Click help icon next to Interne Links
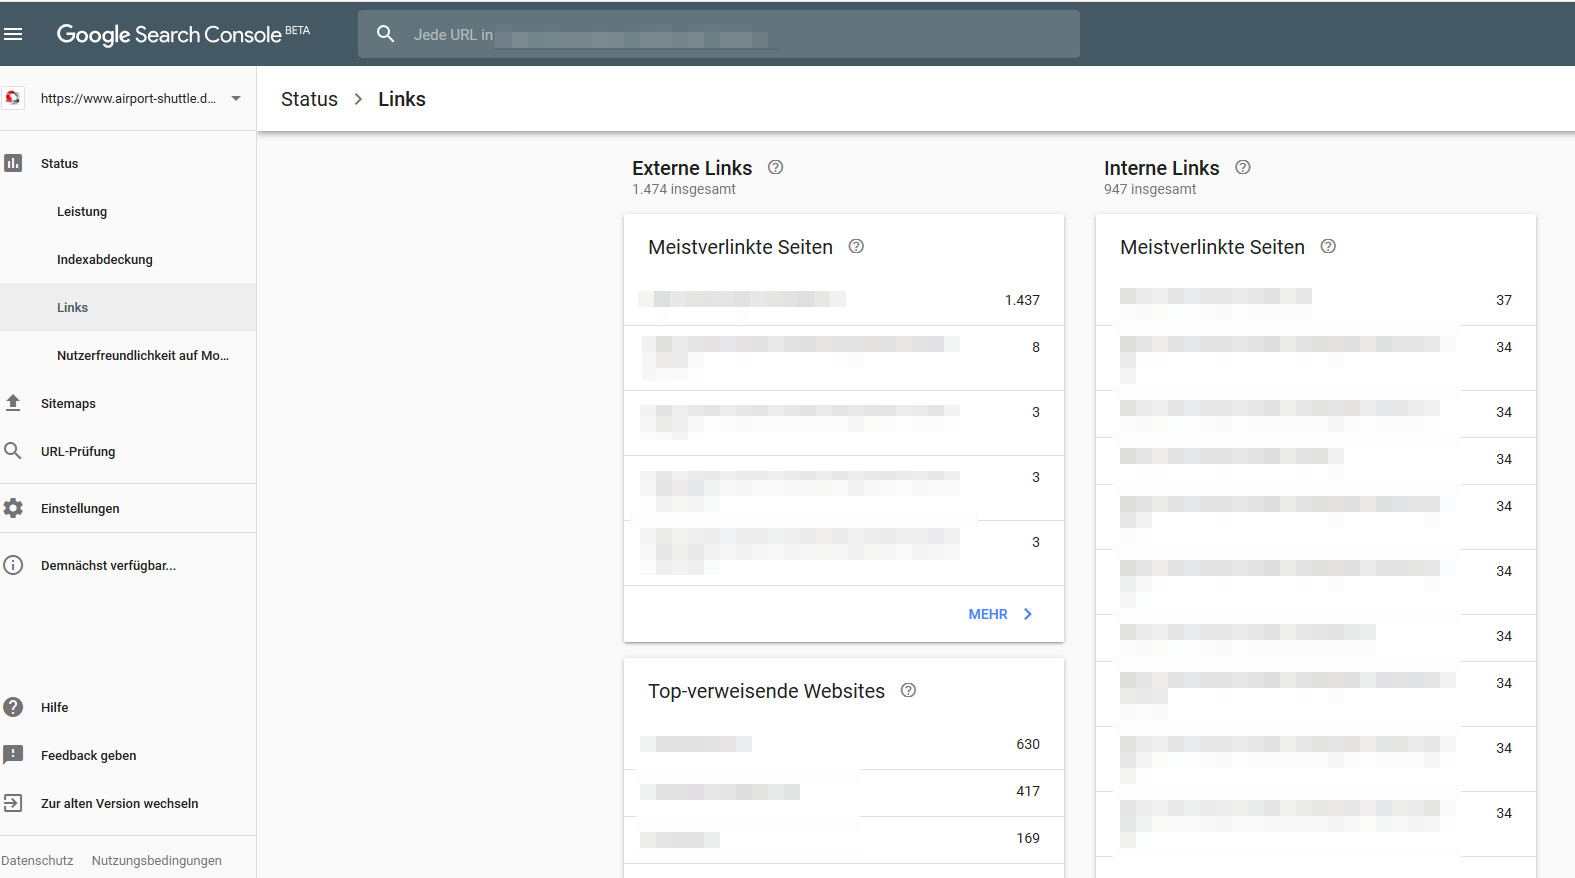Screen dimensions: 1575x878 coord(1243,167)
